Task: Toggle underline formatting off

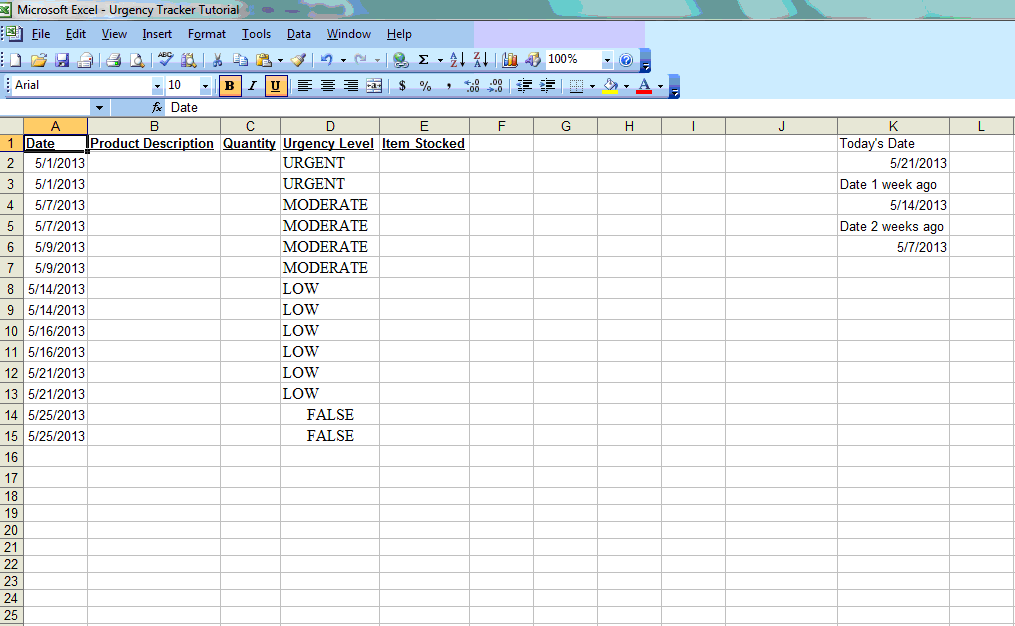Action: (x=275, y=86)
